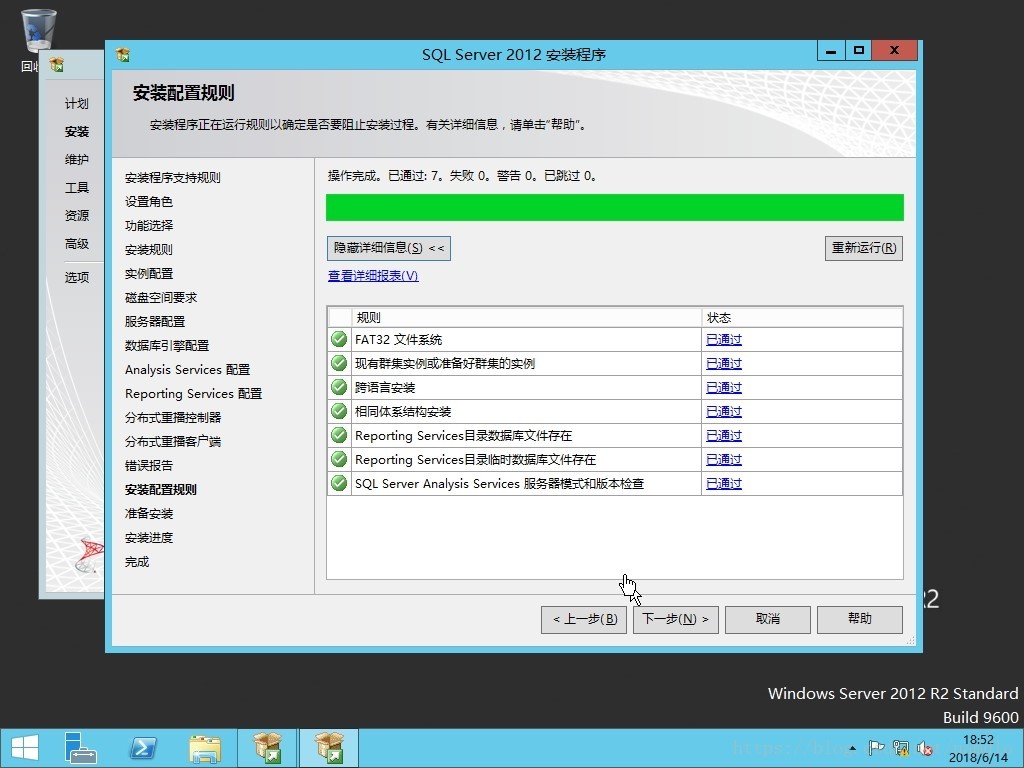Image resolution: width=1024 pixels, height=768 pixels.
Task: Click the 状态 column header
Action: coord(802,317)
